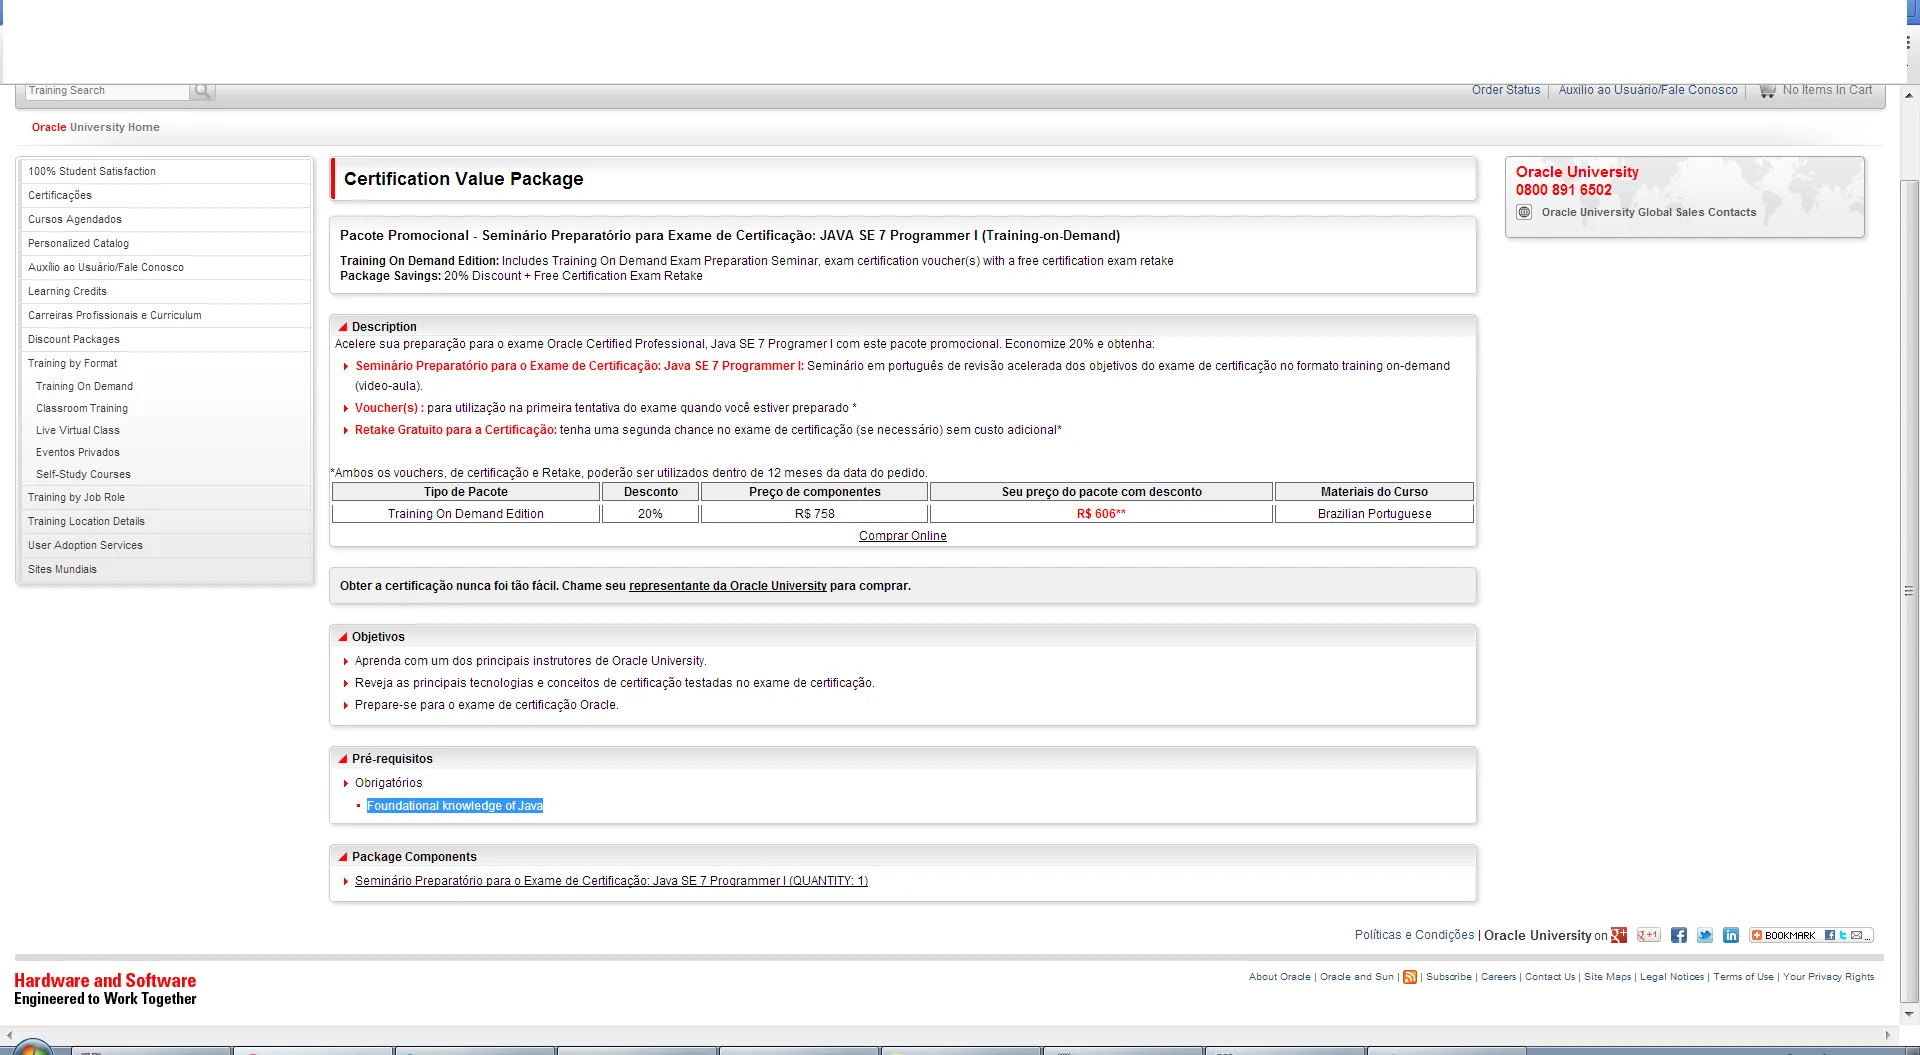Image resolution: width=1920 pixels, height=1055 pixels.
Task: Click the vertical page scrollbar thumb
Action: pyautogui.click(x=1909, y=590)
